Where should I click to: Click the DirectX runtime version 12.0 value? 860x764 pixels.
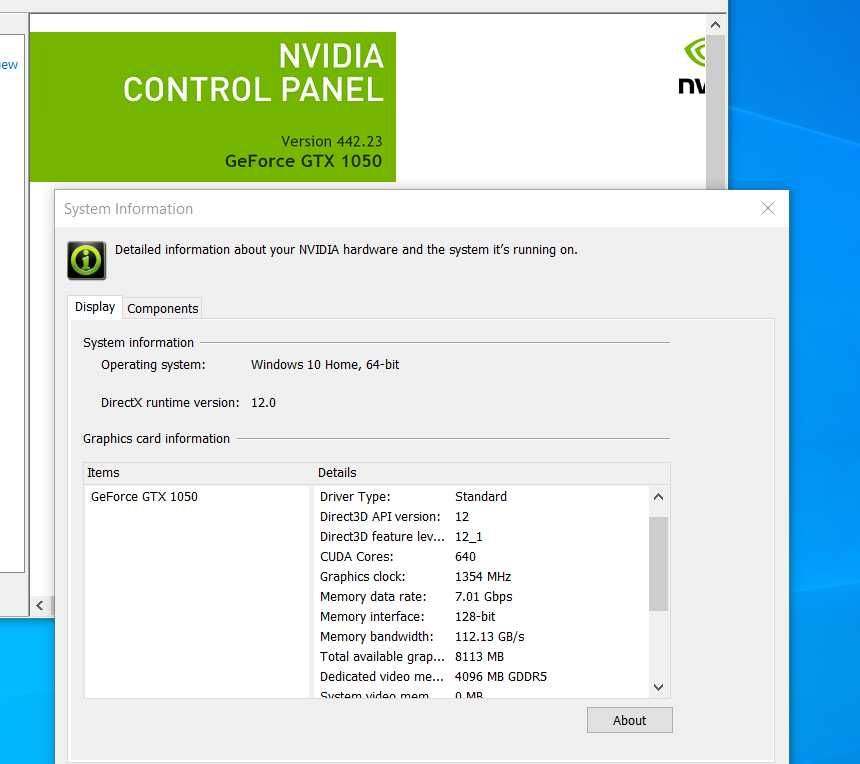(263, 403)
